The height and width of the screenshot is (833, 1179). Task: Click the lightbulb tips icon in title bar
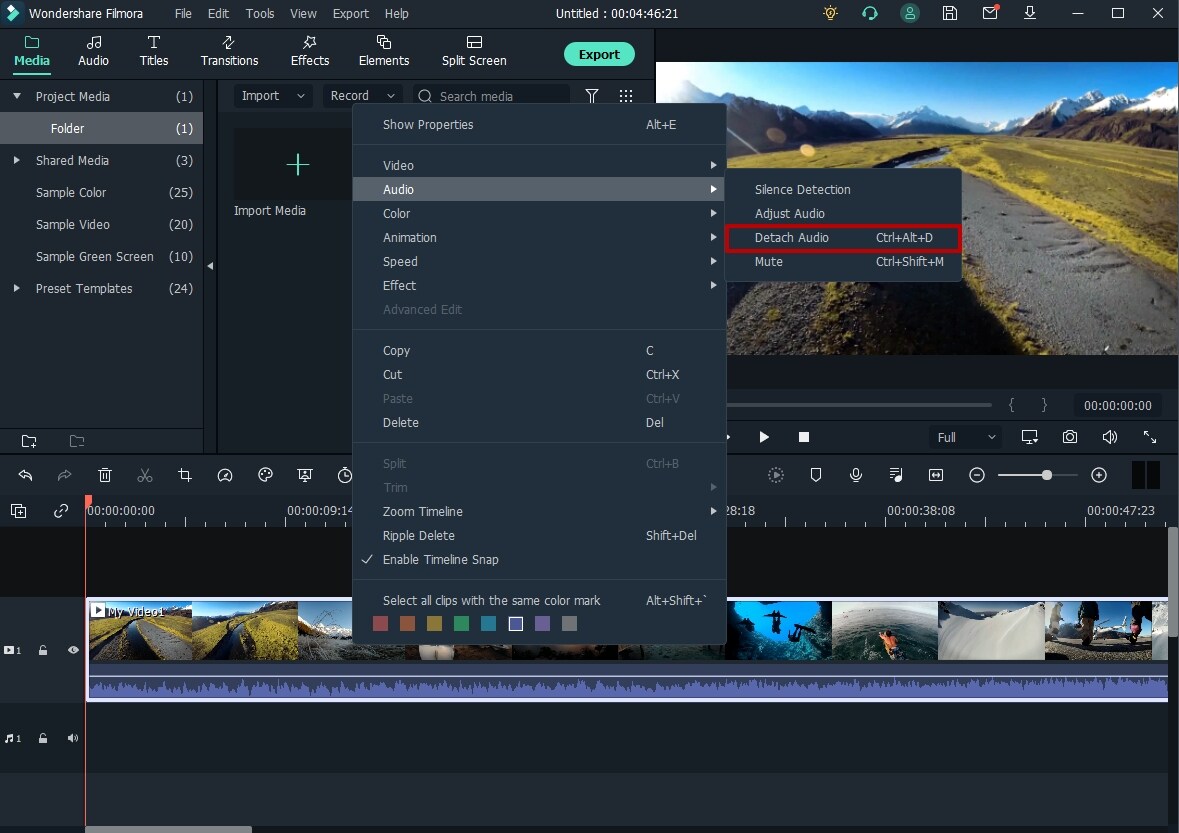pos(830,13)
